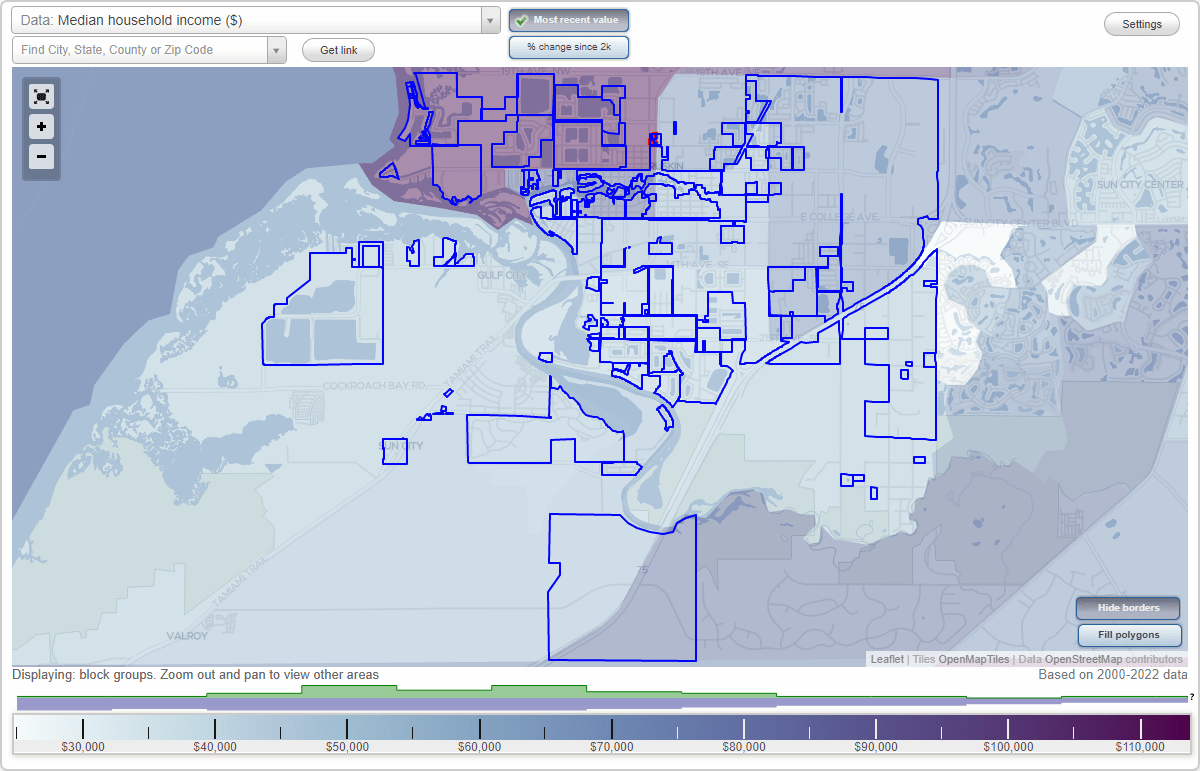Viewport: 1200px width, 771px height.
Task: Click the Find City, State, County field
Action: point(140,50)
